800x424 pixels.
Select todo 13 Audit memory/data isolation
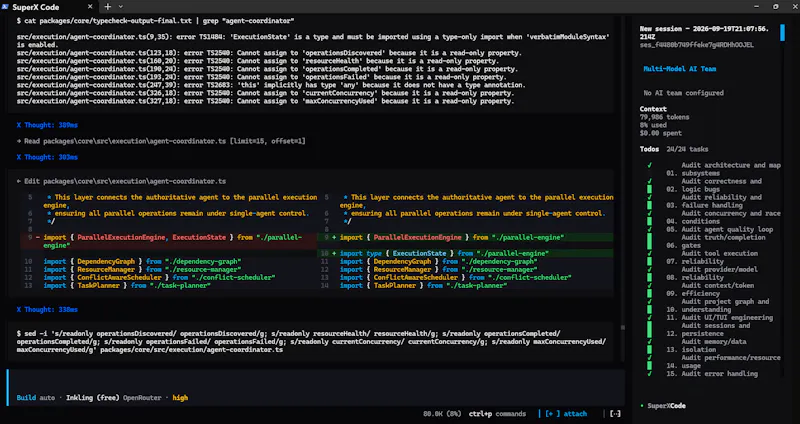(706, 345)
